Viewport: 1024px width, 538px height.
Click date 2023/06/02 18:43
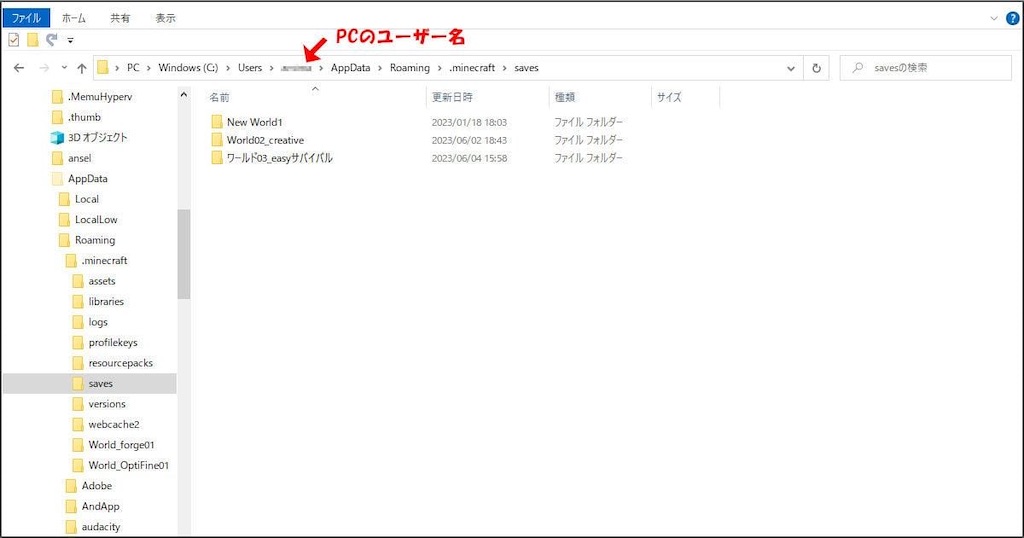click(469, 140)
